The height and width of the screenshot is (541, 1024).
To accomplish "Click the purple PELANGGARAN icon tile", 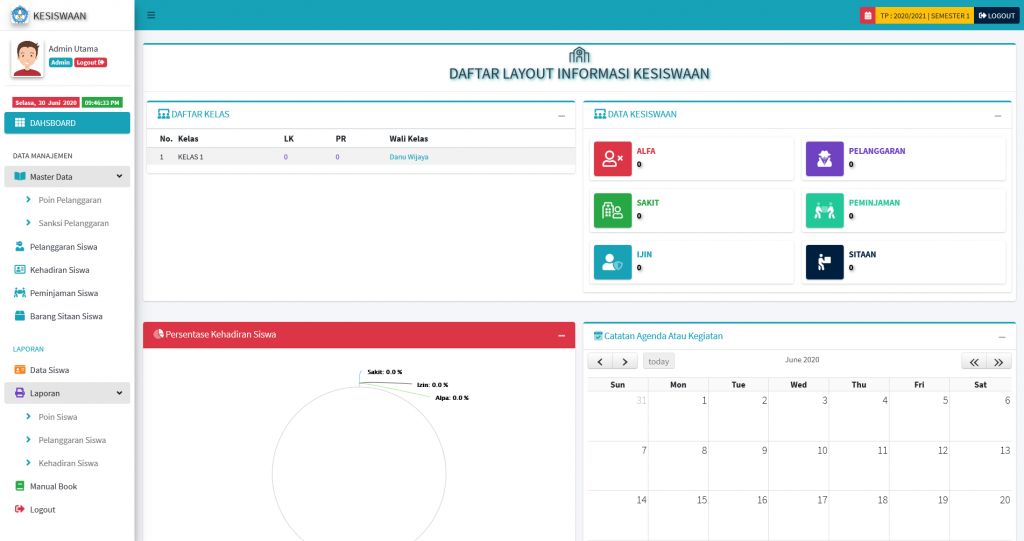I will 824,159.
